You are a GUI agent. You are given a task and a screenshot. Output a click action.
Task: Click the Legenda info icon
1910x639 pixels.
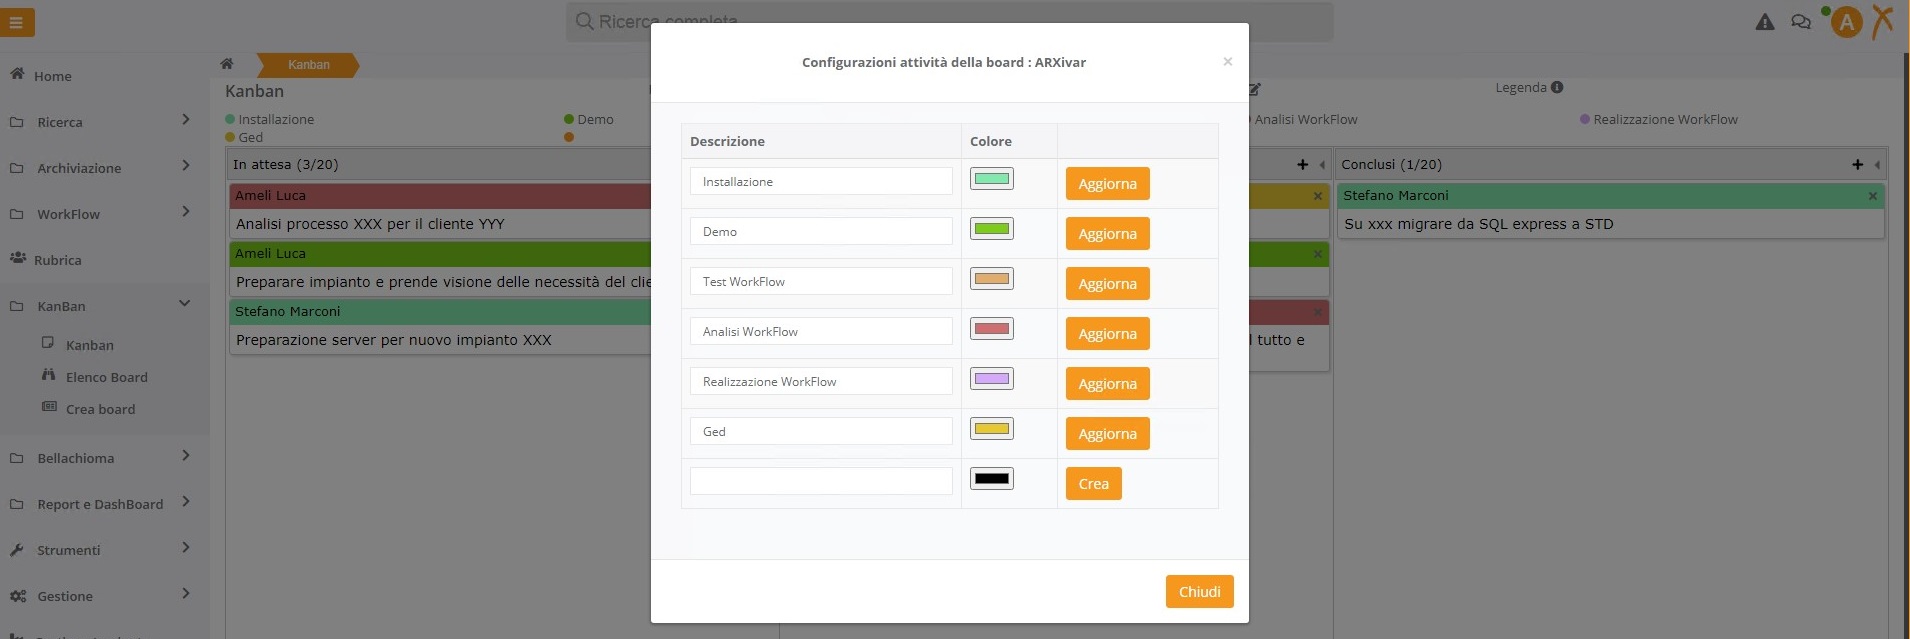pyautogui.click(x=1557, y=87)
